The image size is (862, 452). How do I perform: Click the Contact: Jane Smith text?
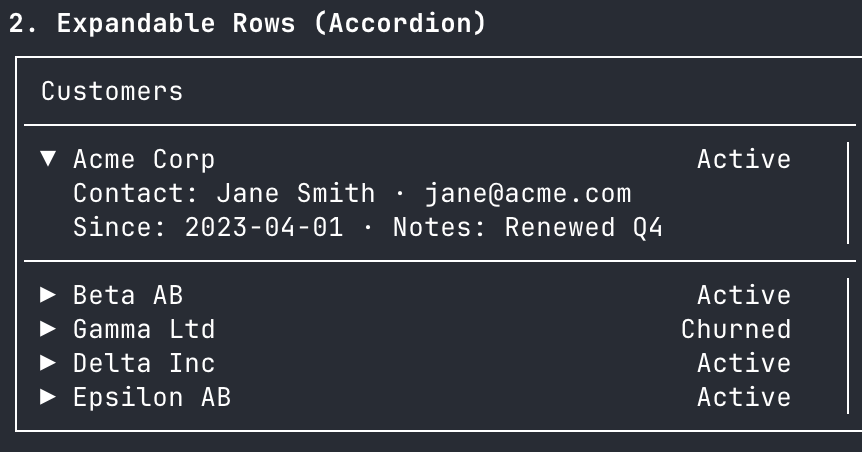224,193
